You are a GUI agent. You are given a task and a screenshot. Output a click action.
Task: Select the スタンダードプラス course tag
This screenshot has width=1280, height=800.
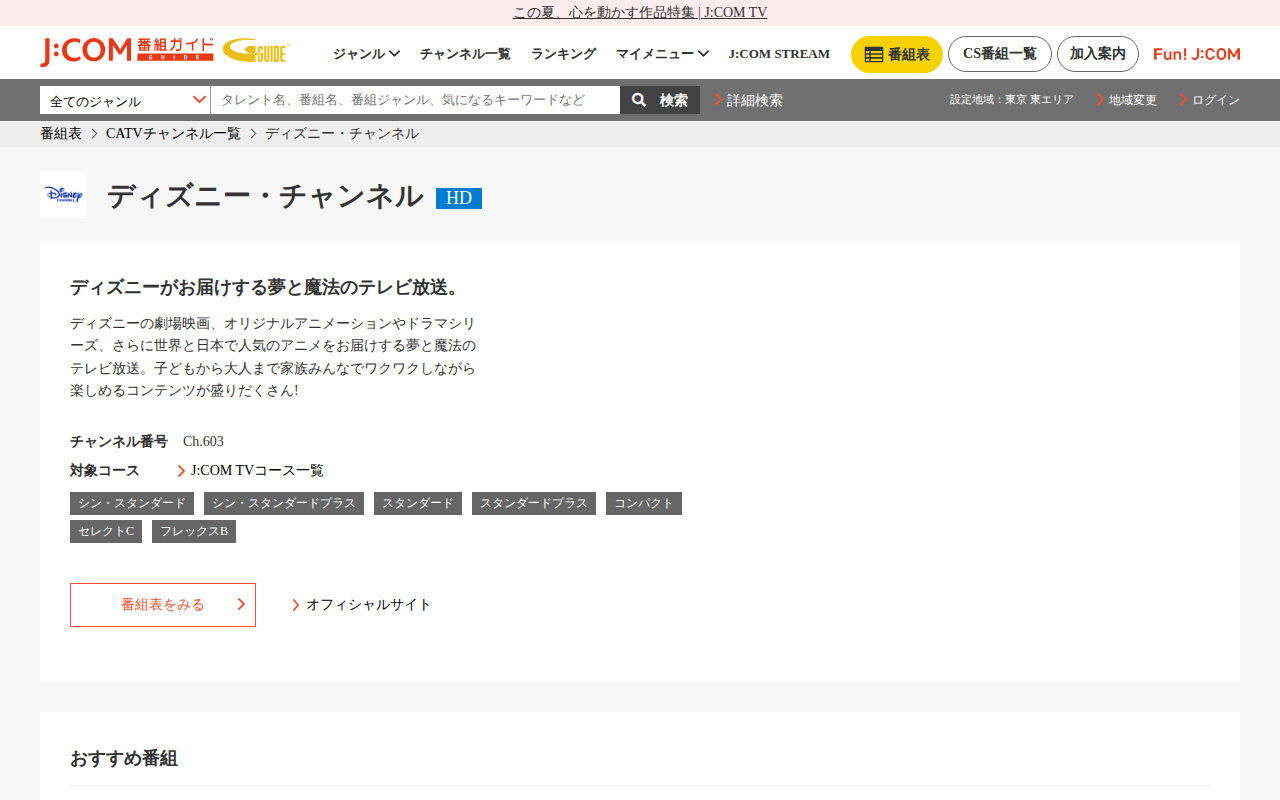coord(534,503)
